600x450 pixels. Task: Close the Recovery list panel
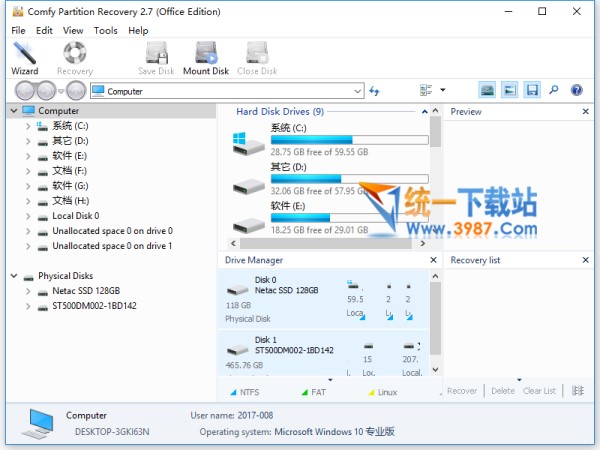(585, 260)
